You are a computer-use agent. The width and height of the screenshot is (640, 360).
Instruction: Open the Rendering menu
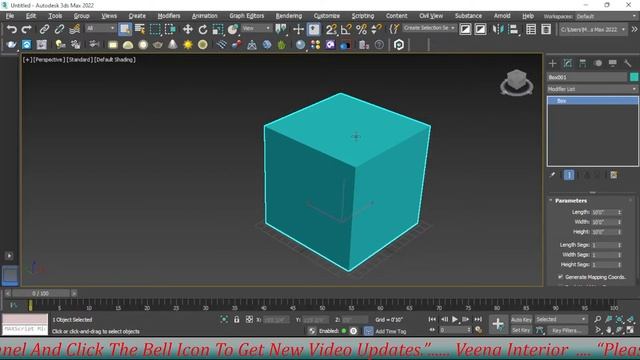tap(289, 16)
